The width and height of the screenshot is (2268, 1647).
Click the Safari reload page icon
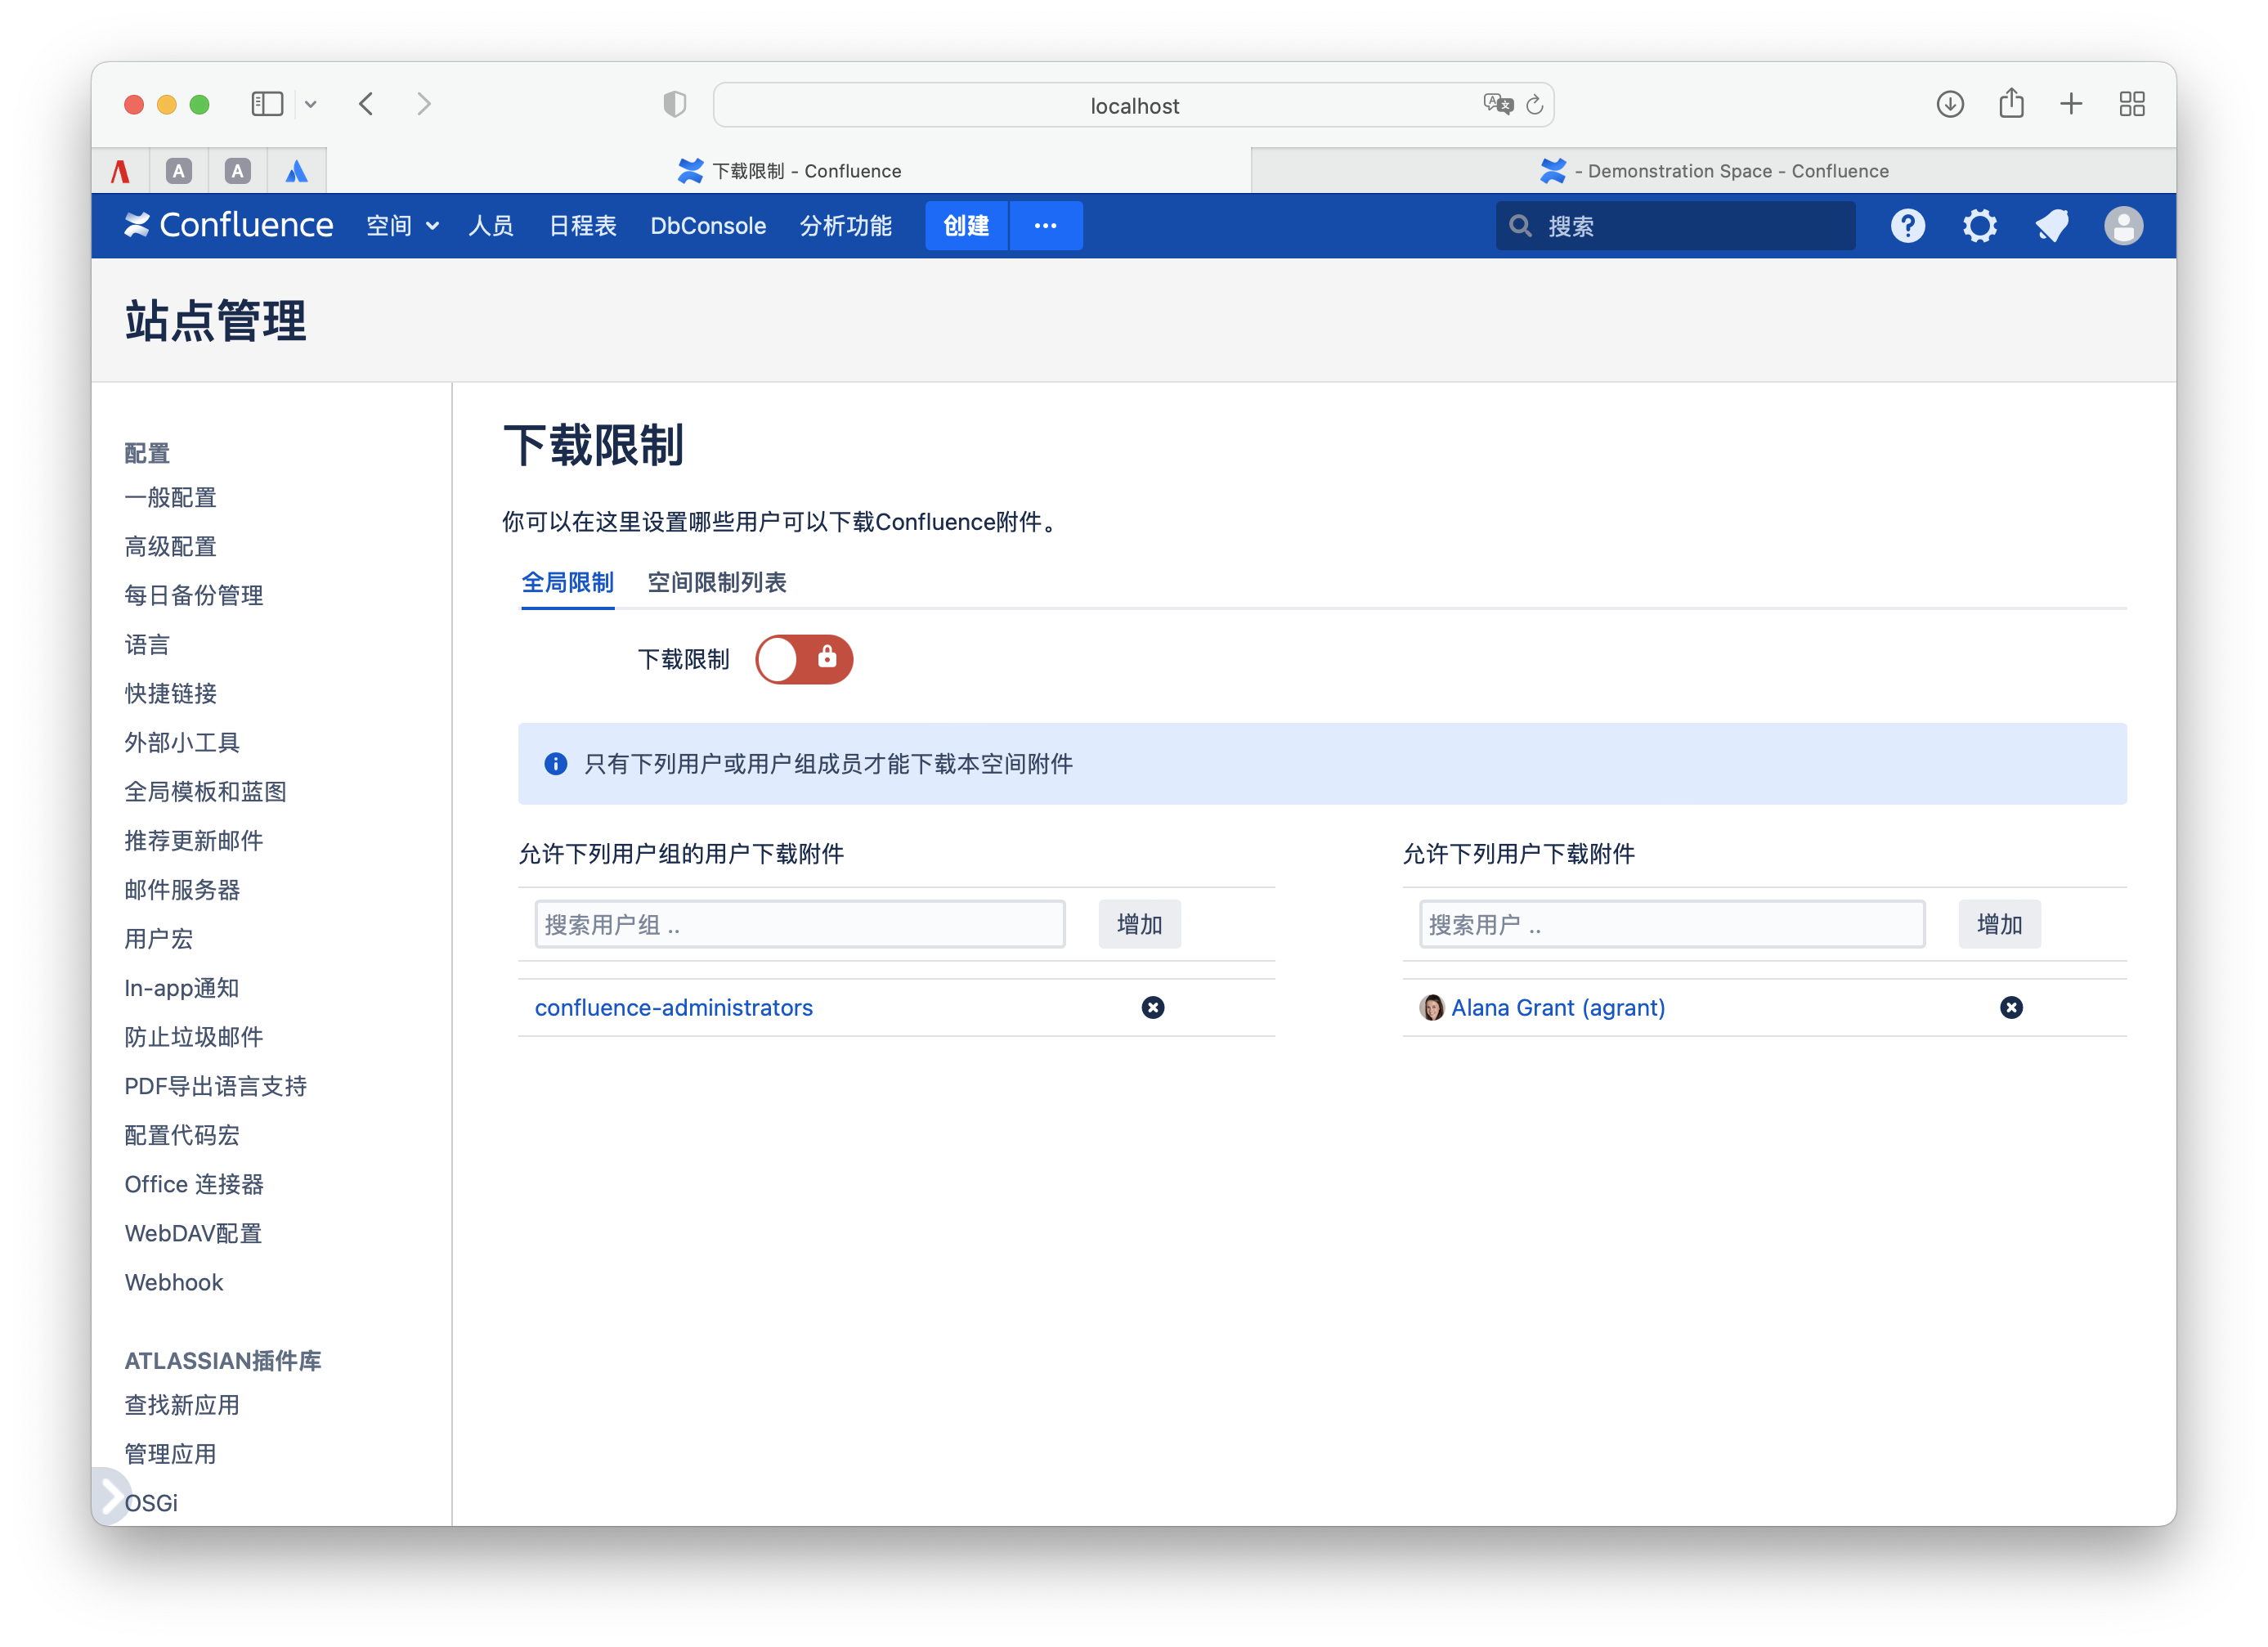(x=1534, y=104)
